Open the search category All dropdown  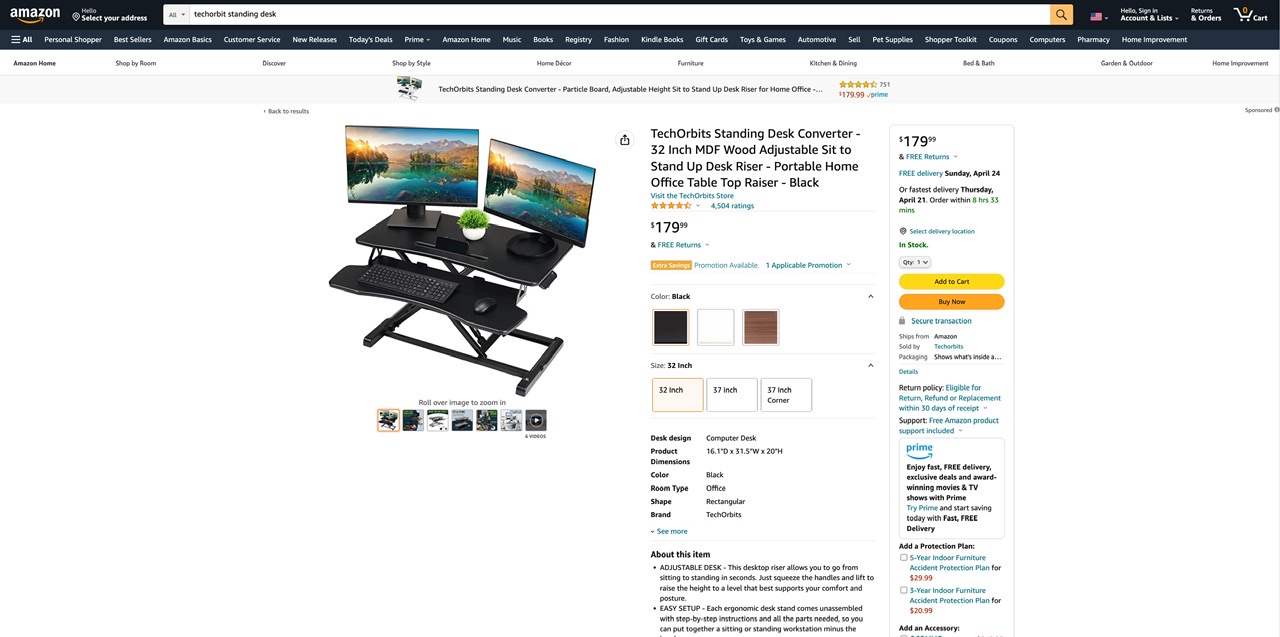pyautogui.click(x=177, y=15)
